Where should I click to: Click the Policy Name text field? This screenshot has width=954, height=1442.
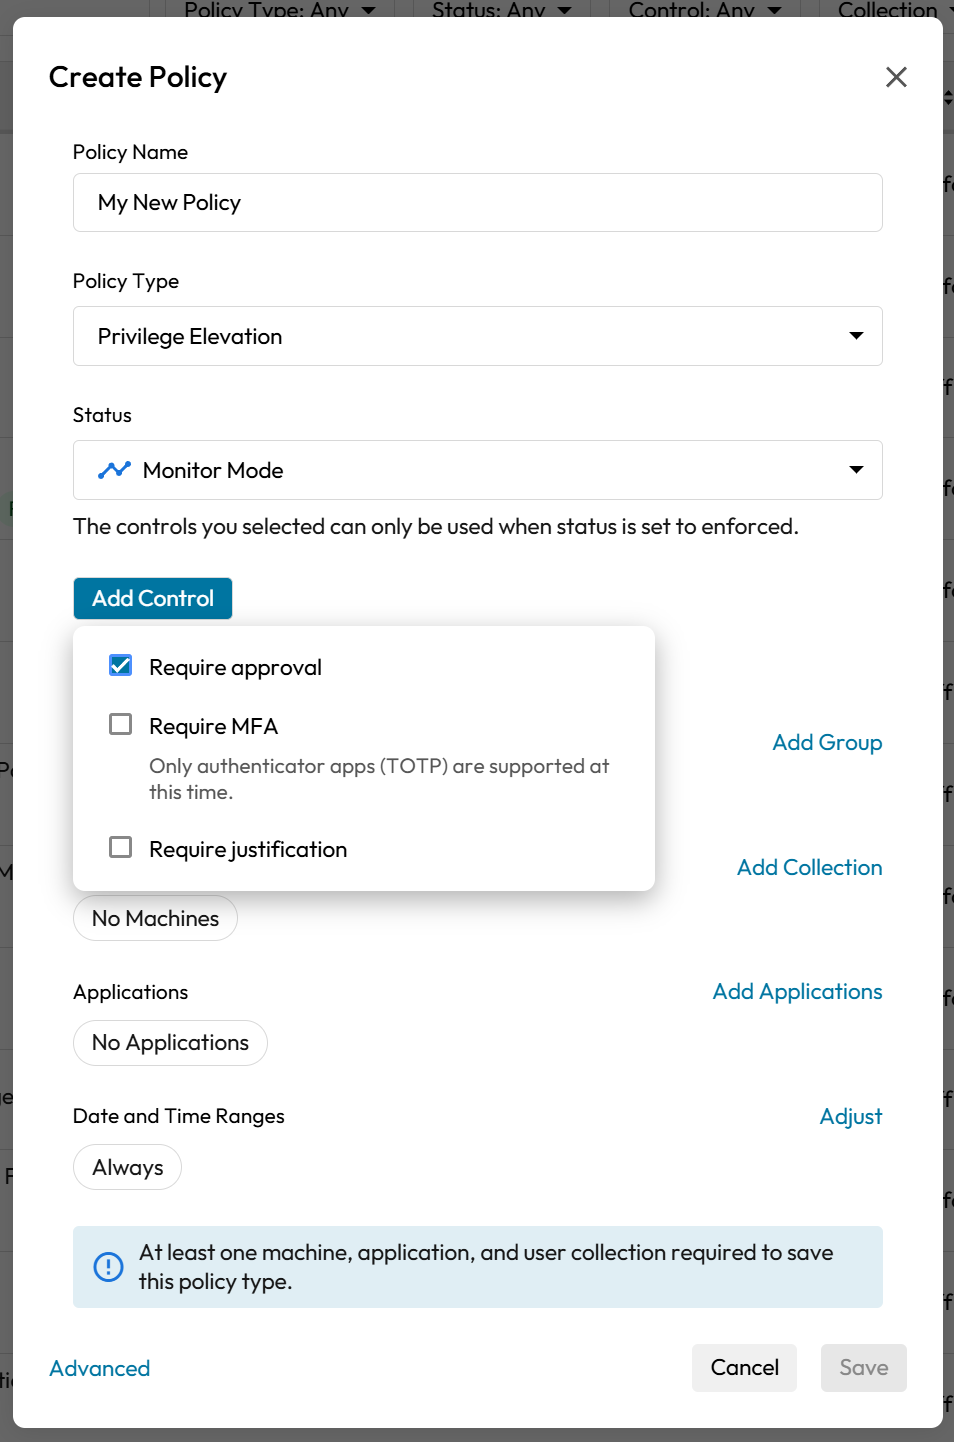477,203
